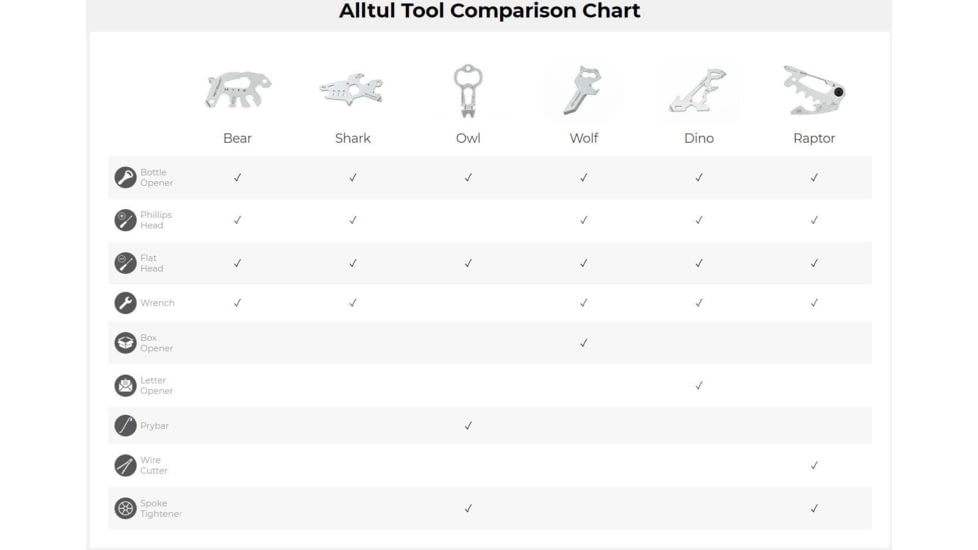
Task: Click the Alltul Tool Comparison Chart heading
Action: (x=489, y=12)
